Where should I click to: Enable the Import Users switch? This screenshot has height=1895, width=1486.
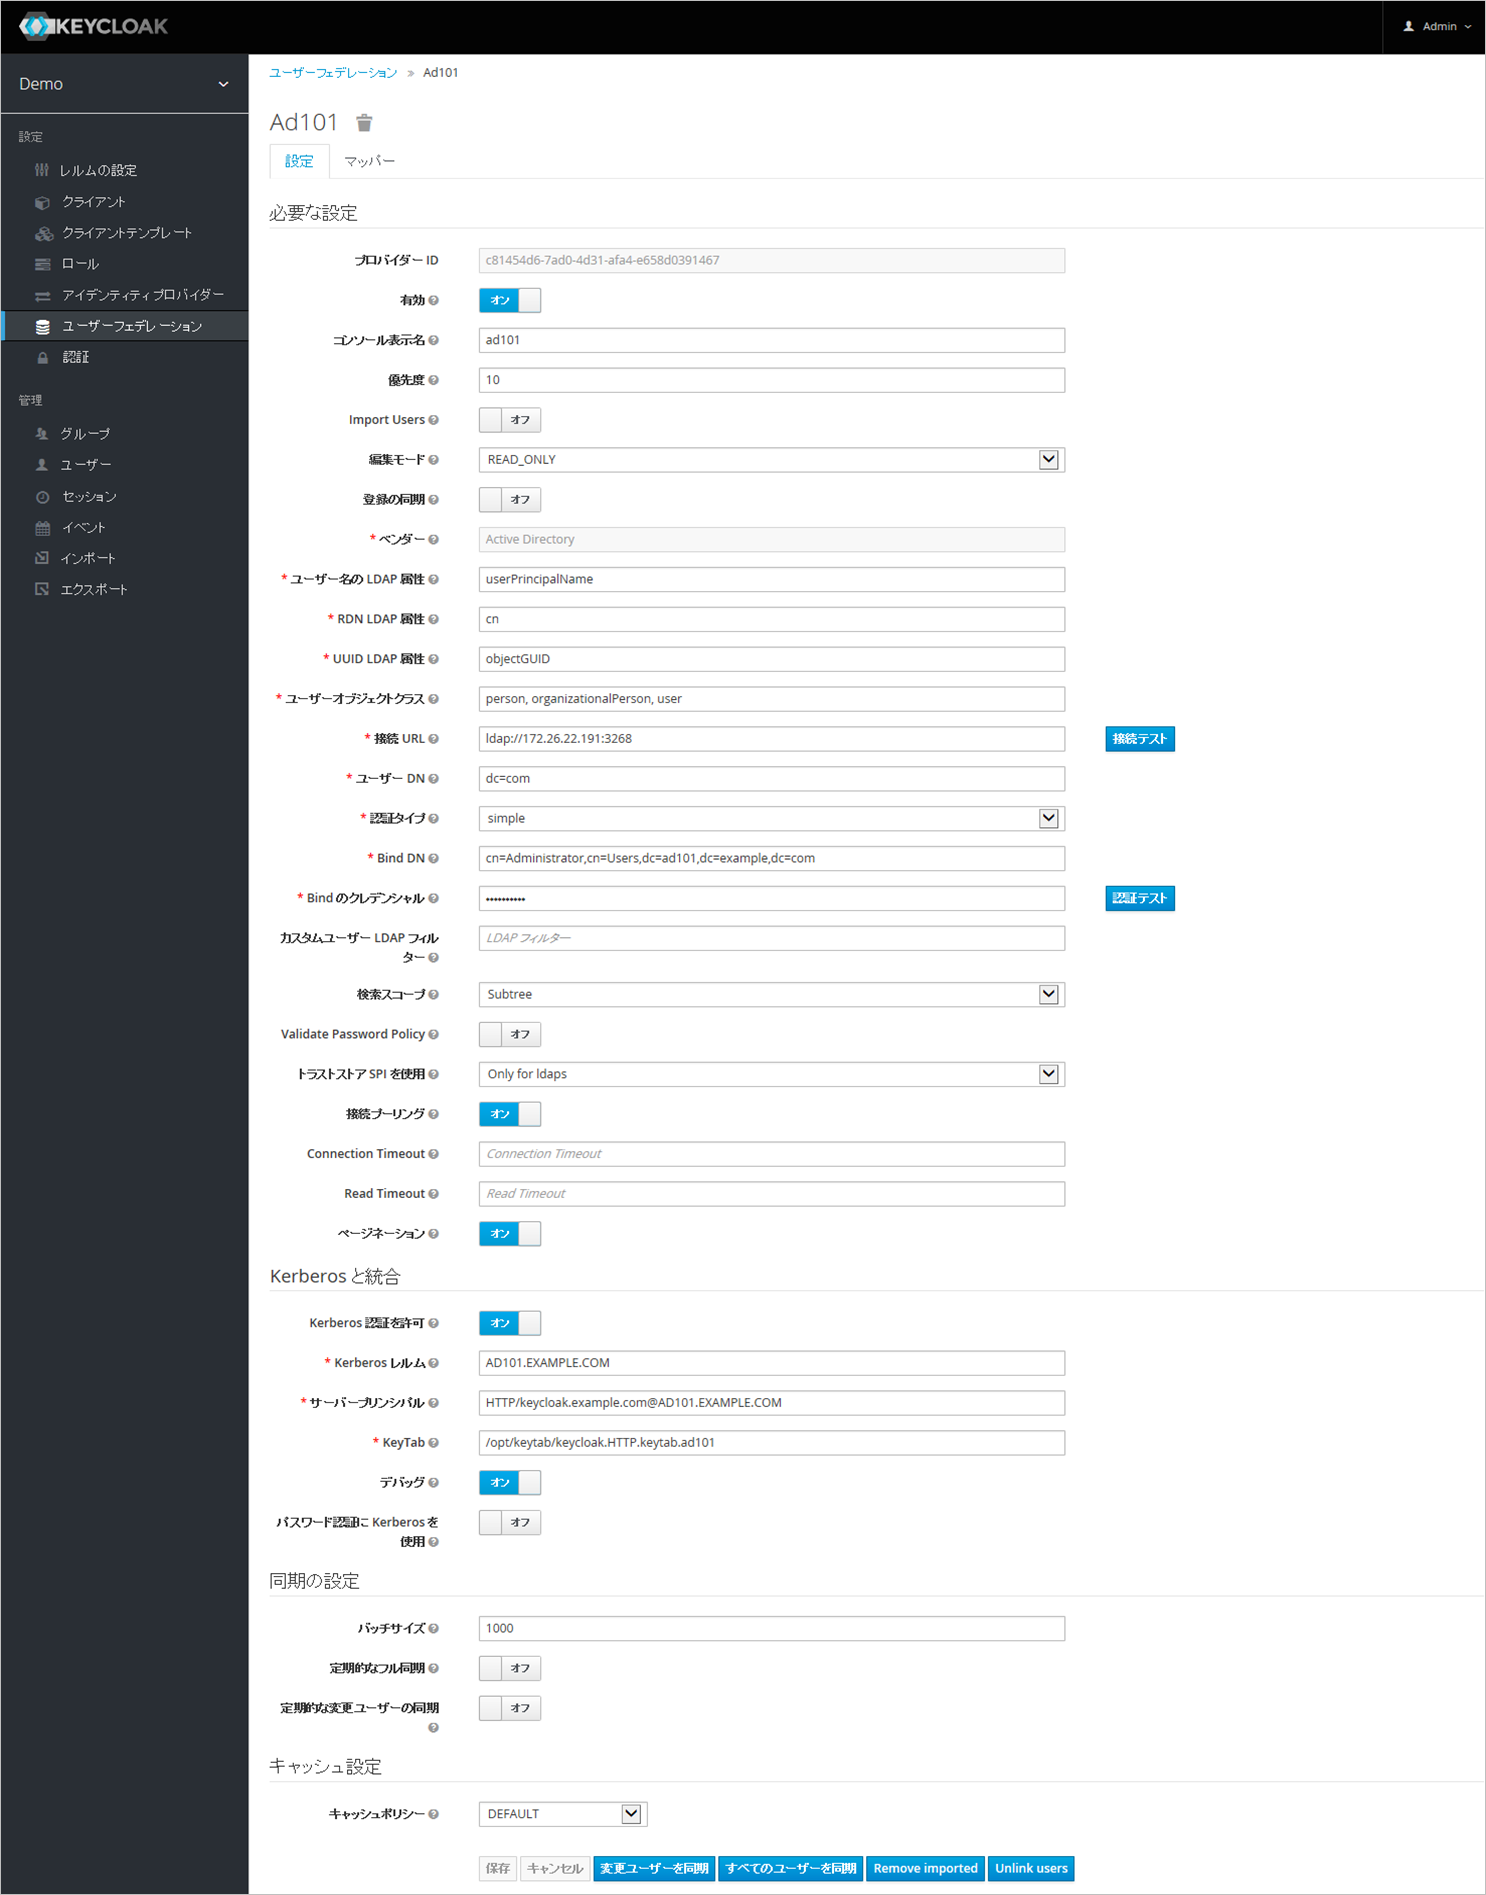[510, 420]
